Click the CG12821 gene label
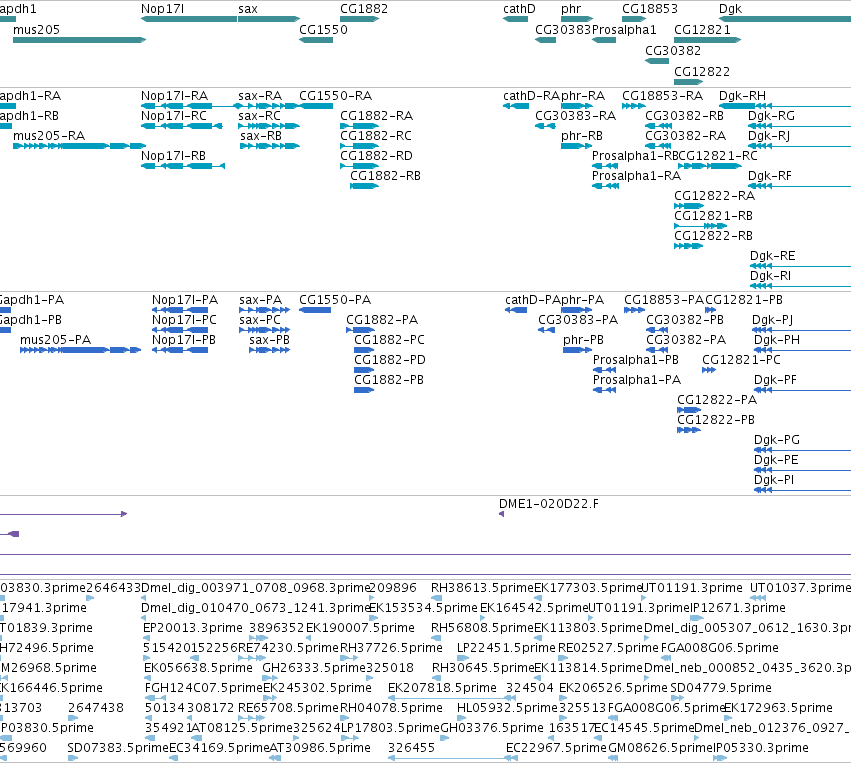This screenshot has height=763, width=851. [x=702, y=29]
